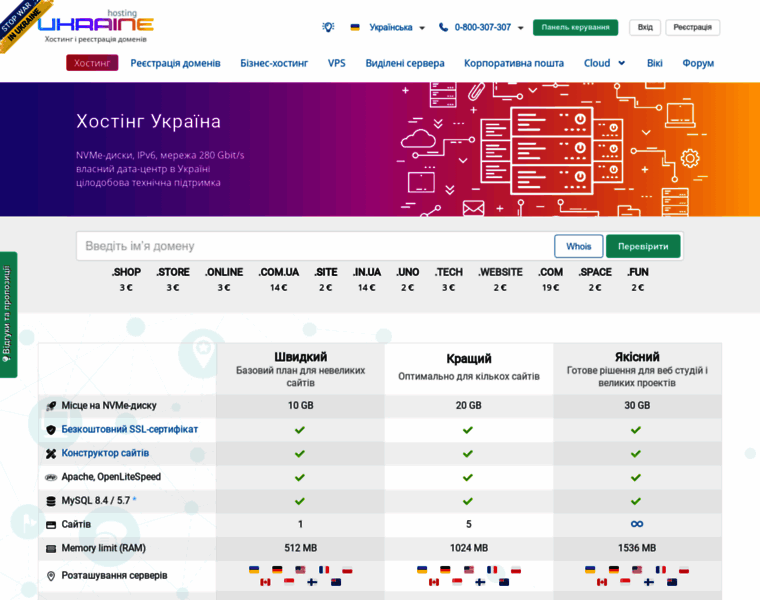Click the Ukrainian flag language icon

click(x=355, y=28)
